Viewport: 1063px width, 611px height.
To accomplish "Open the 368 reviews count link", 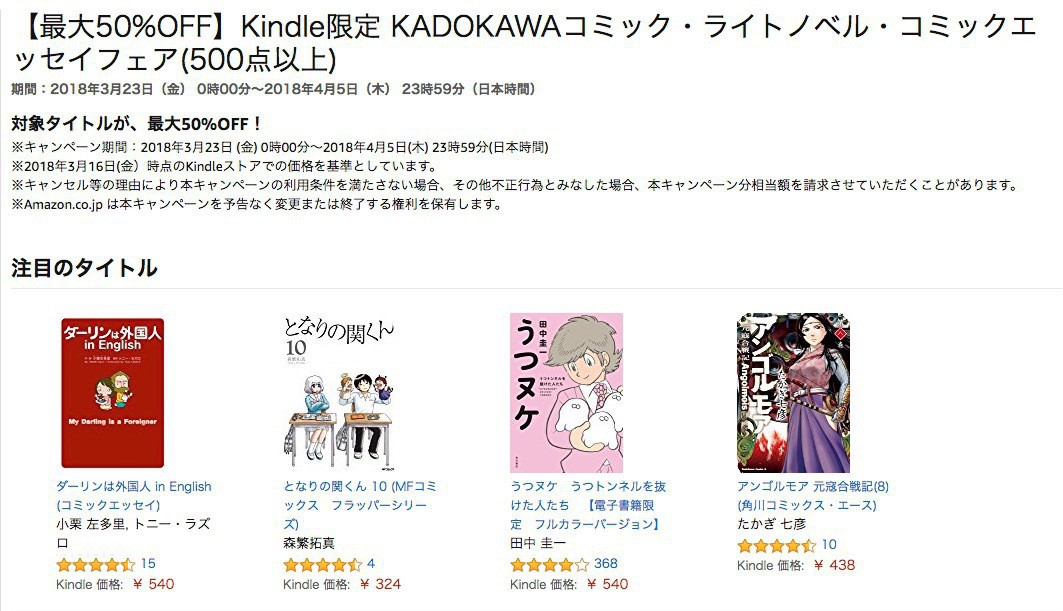I will 605,564.
